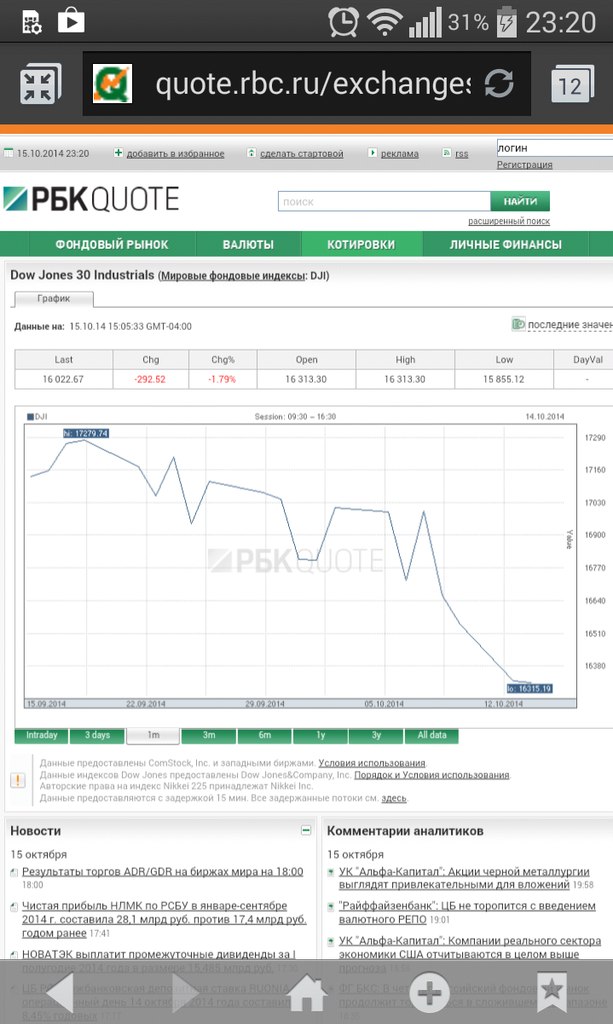Screen dimensions: 613x1024
Task: Open the alarm clock status icon
Action: [x=343, y=22]
